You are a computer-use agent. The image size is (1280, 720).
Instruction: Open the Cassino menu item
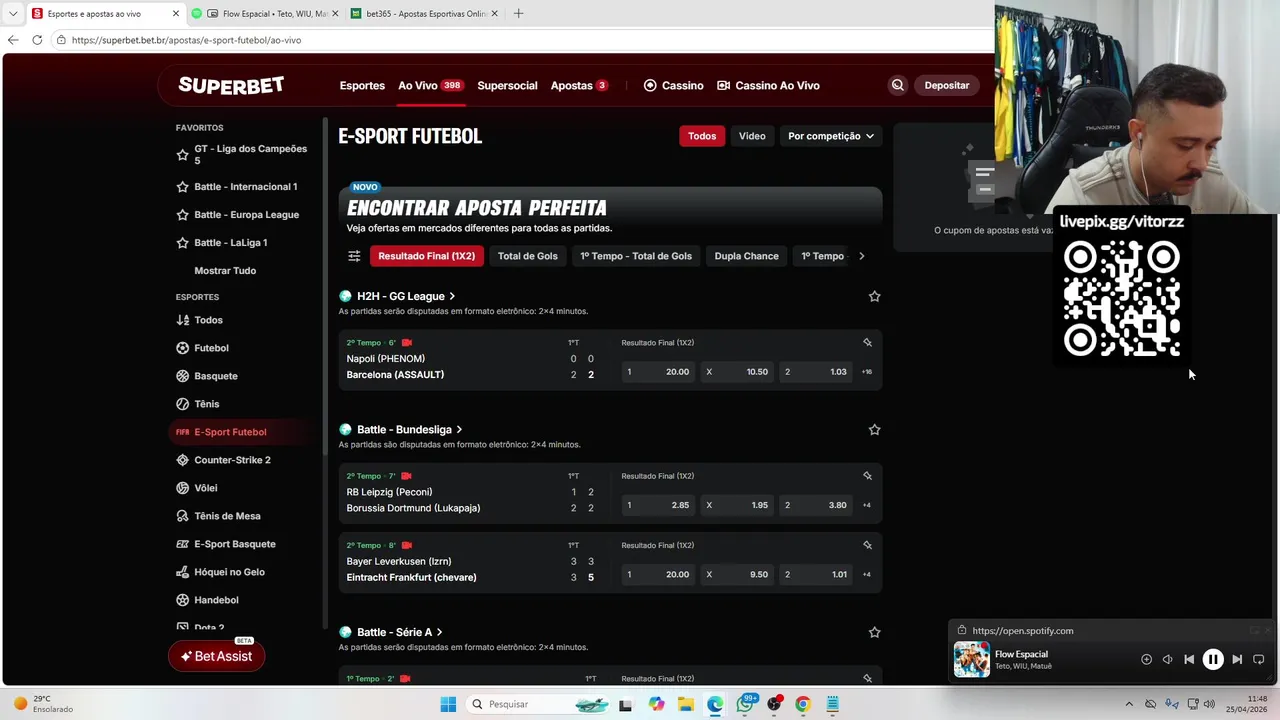tap(674, 85)
